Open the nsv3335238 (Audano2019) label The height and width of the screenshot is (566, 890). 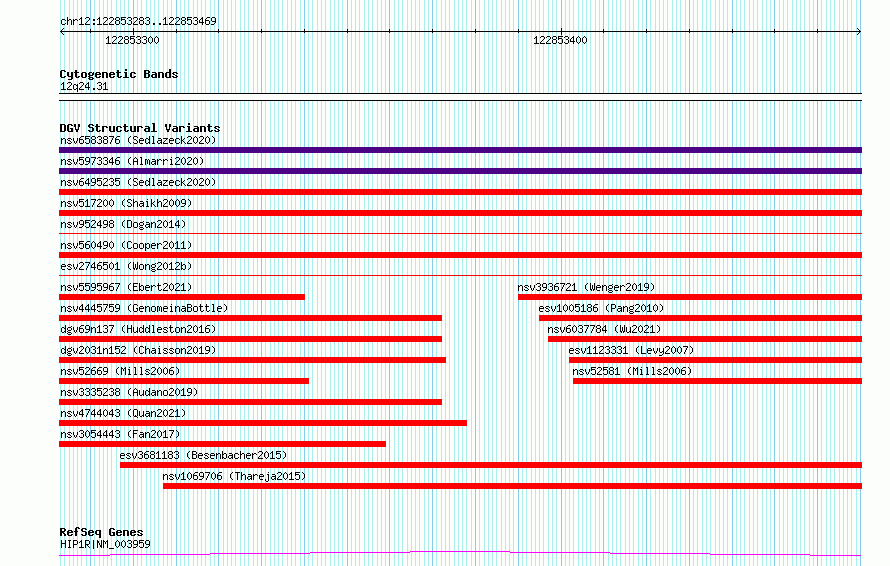click(x=129, y=392)
